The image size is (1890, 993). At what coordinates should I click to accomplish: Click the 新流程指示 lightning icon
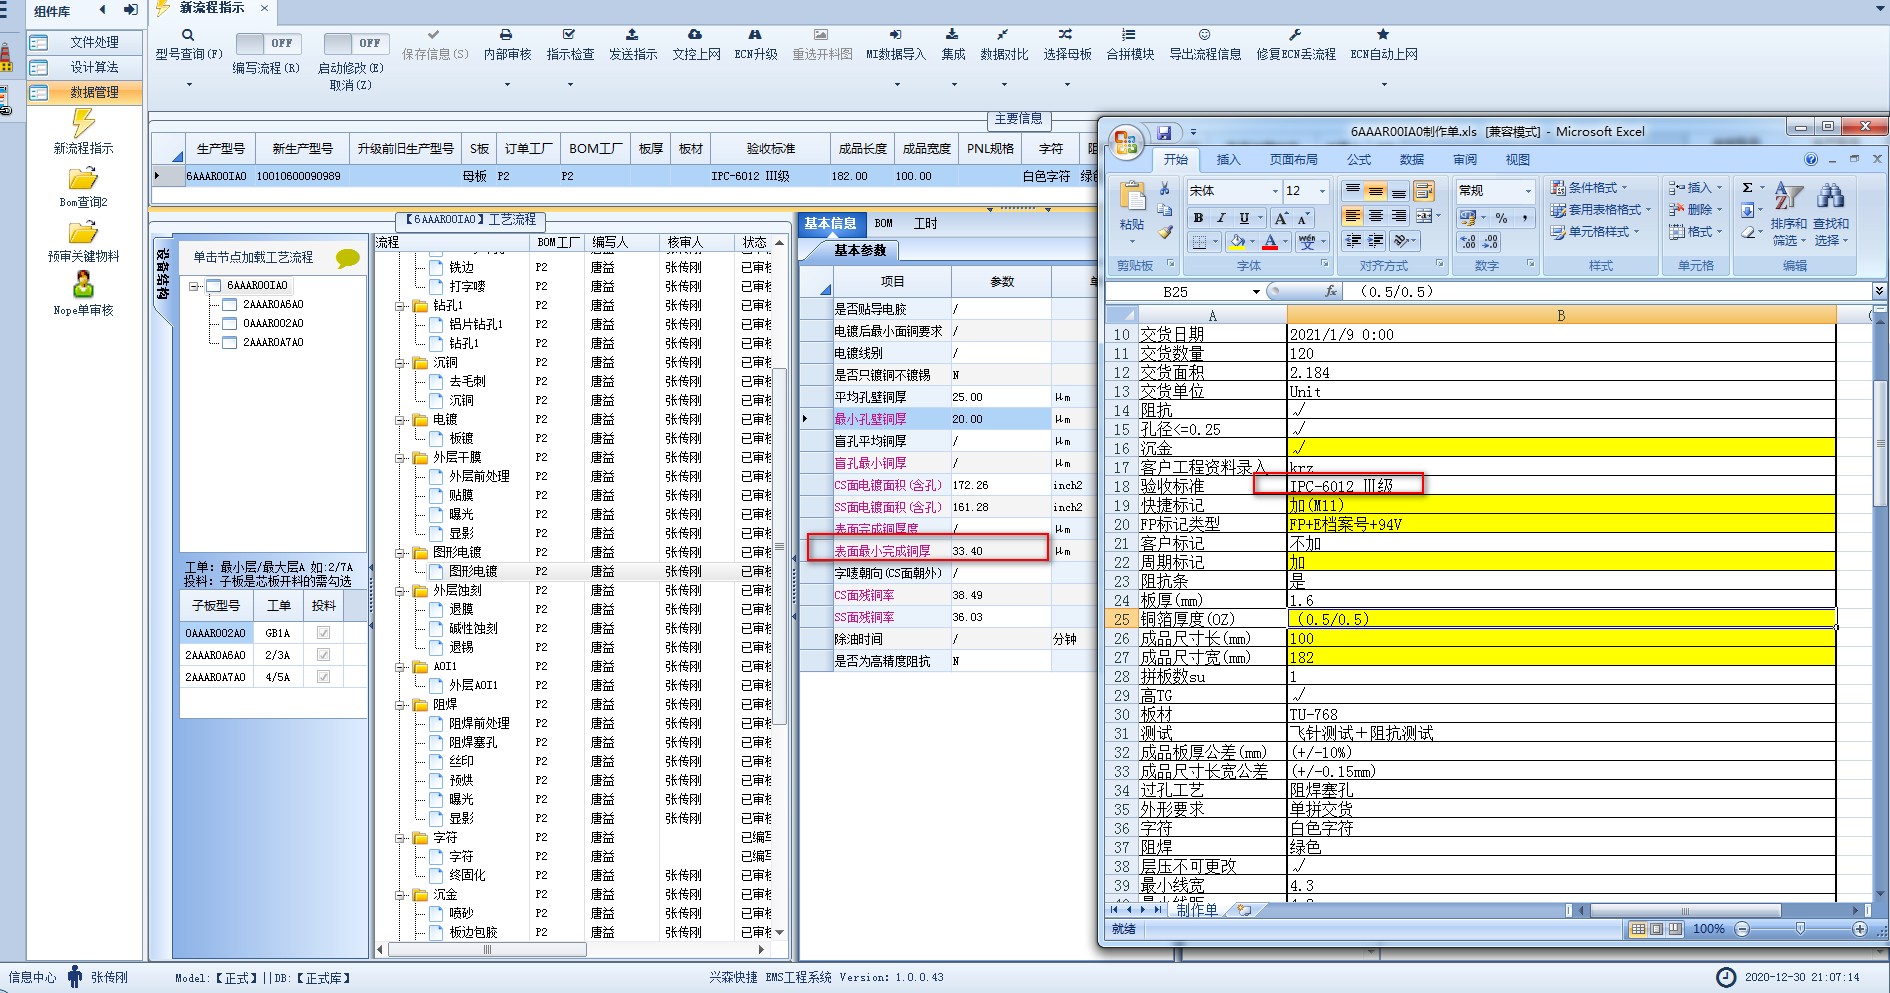pyautogui.click(x=83, y=123)
